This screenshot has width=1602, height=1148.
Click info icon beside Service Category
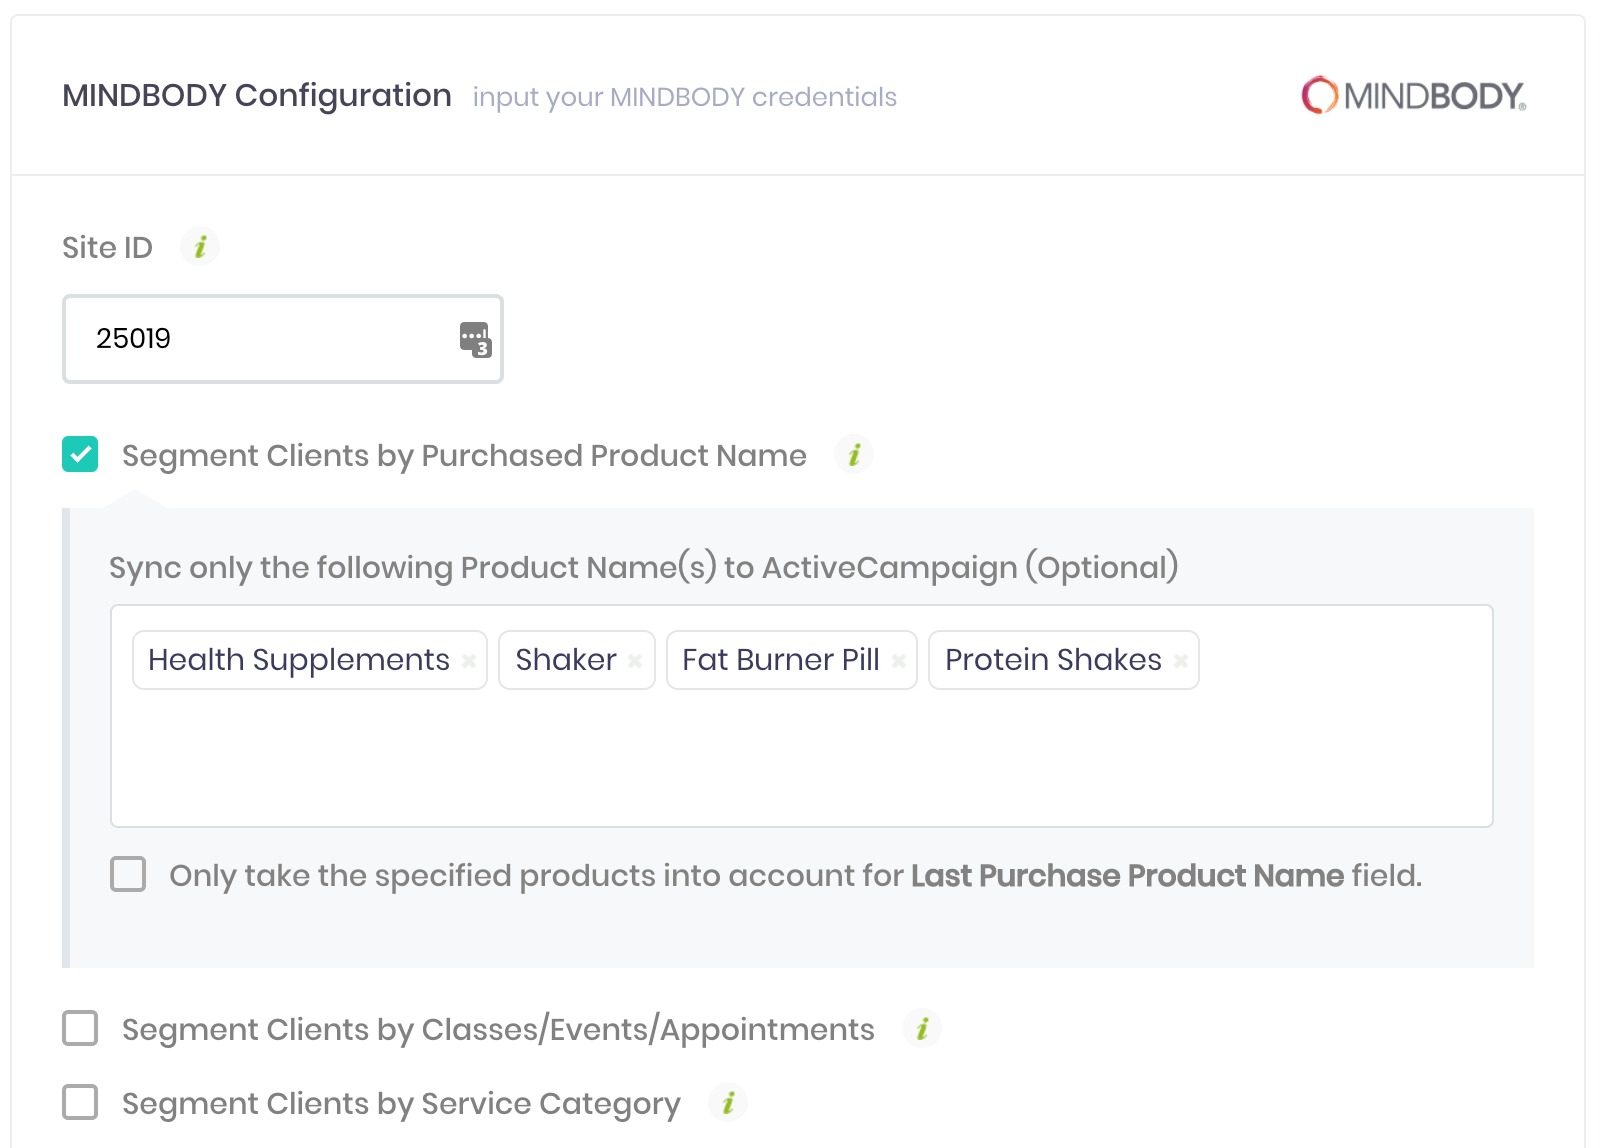(x=728, y=1102)
